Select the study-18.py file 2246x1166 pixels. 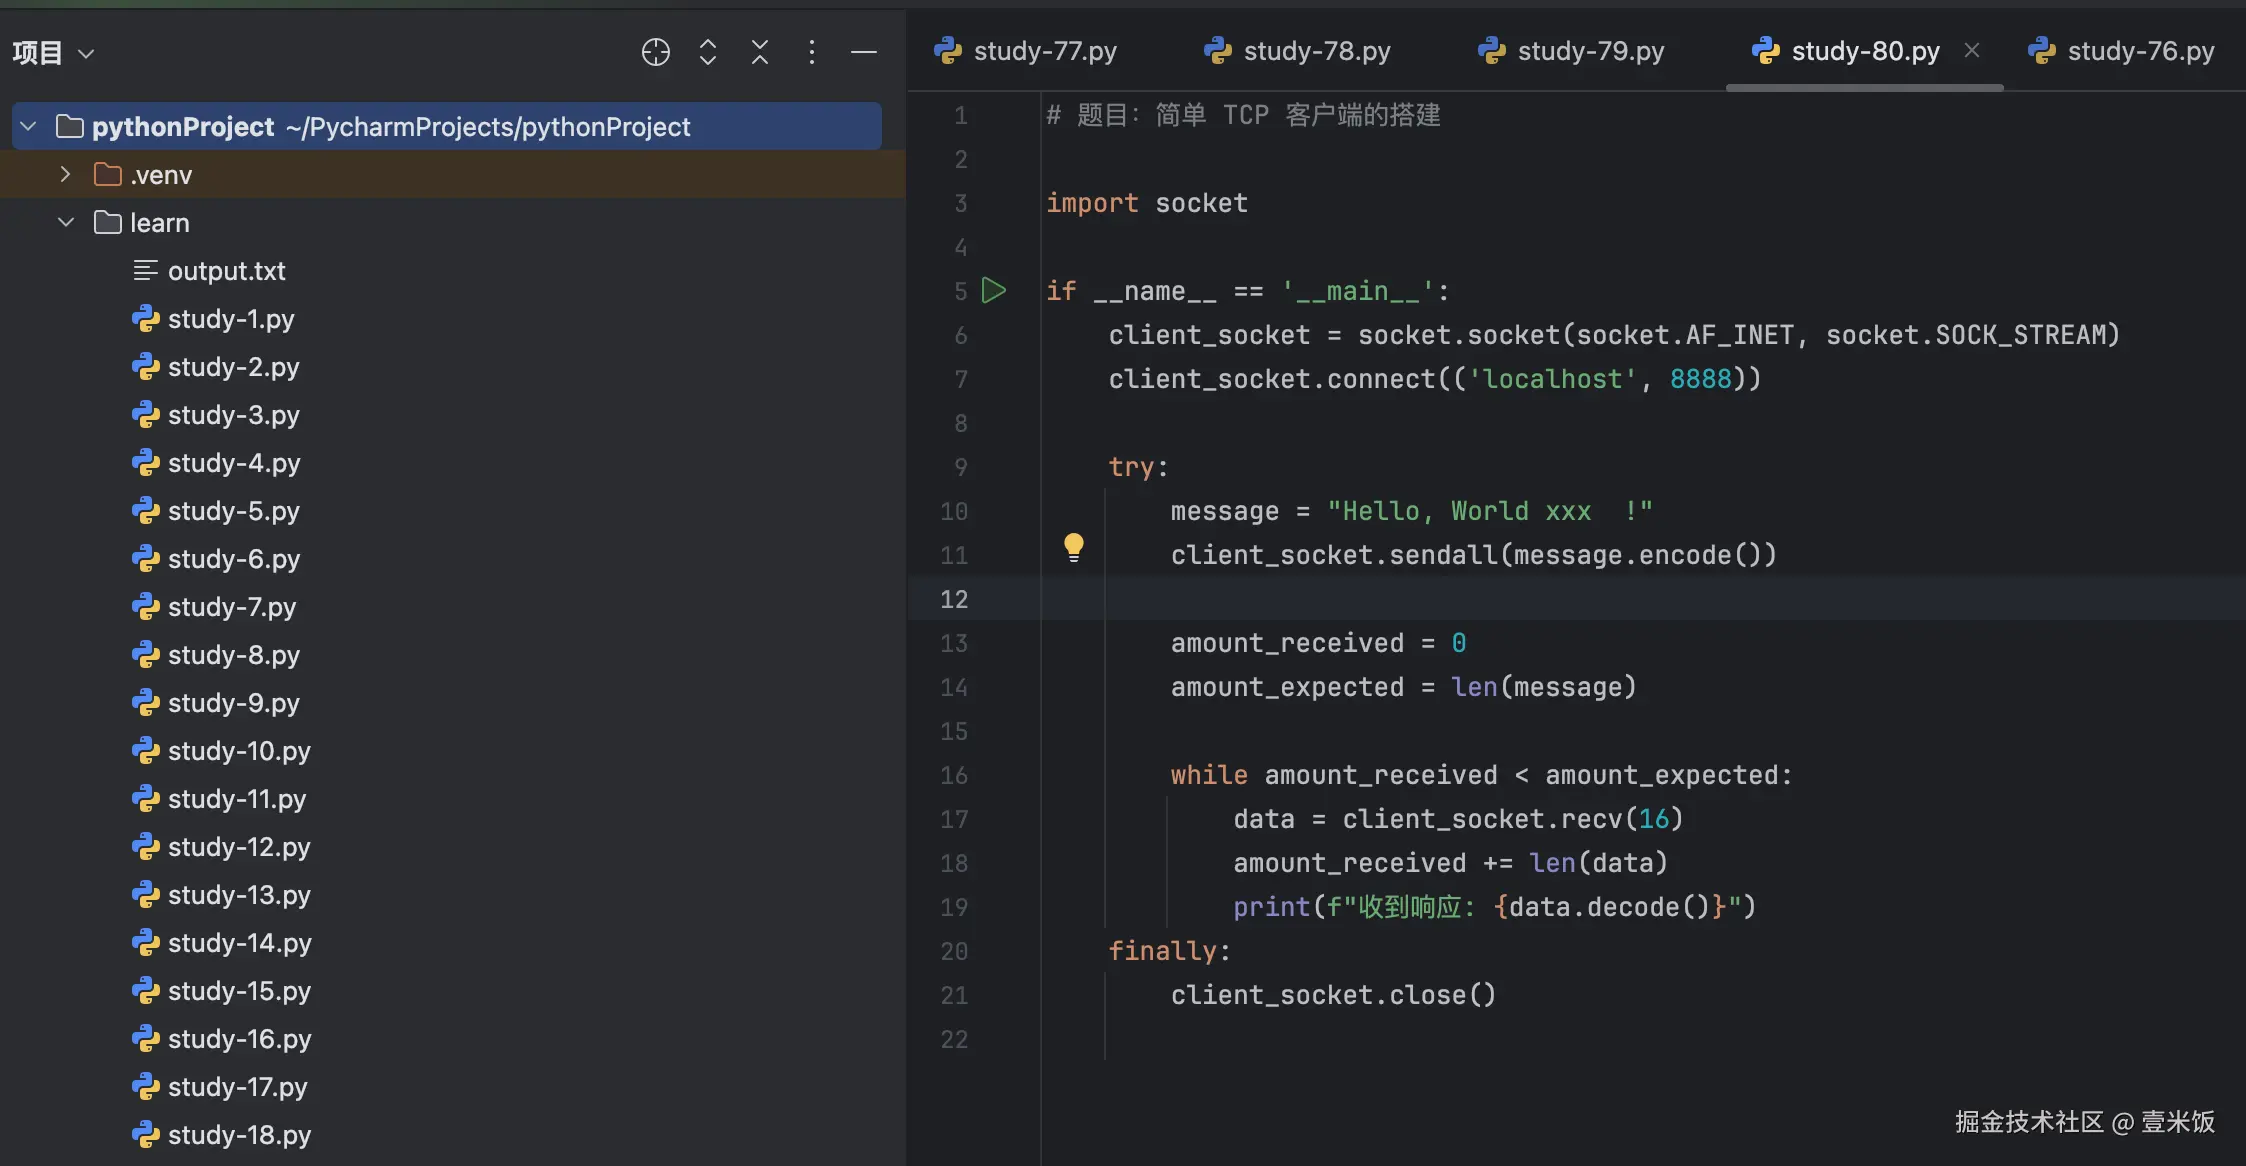(x=239, y=1135)
